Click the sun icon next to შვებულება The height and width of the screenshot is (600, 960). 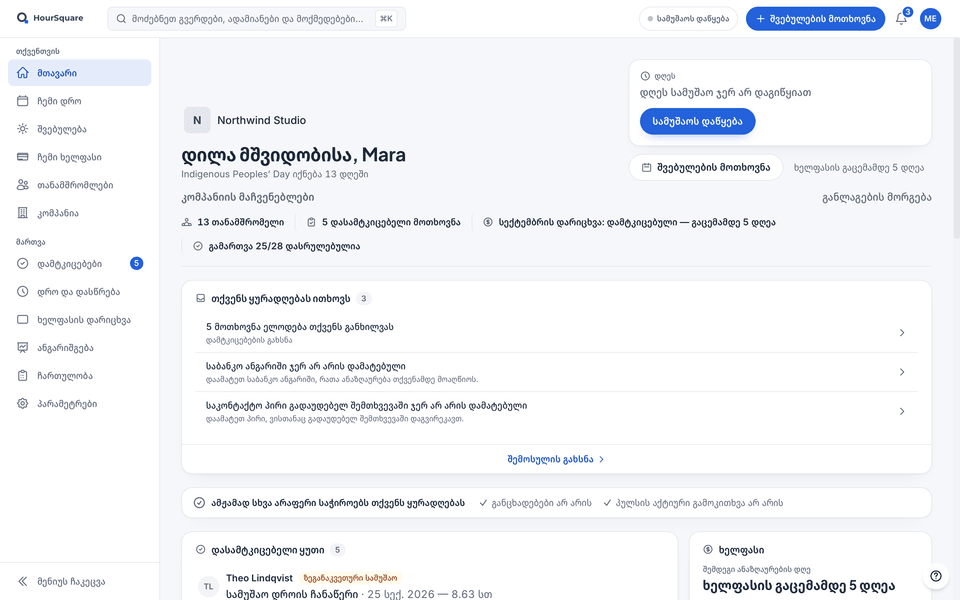pos(23,129)
